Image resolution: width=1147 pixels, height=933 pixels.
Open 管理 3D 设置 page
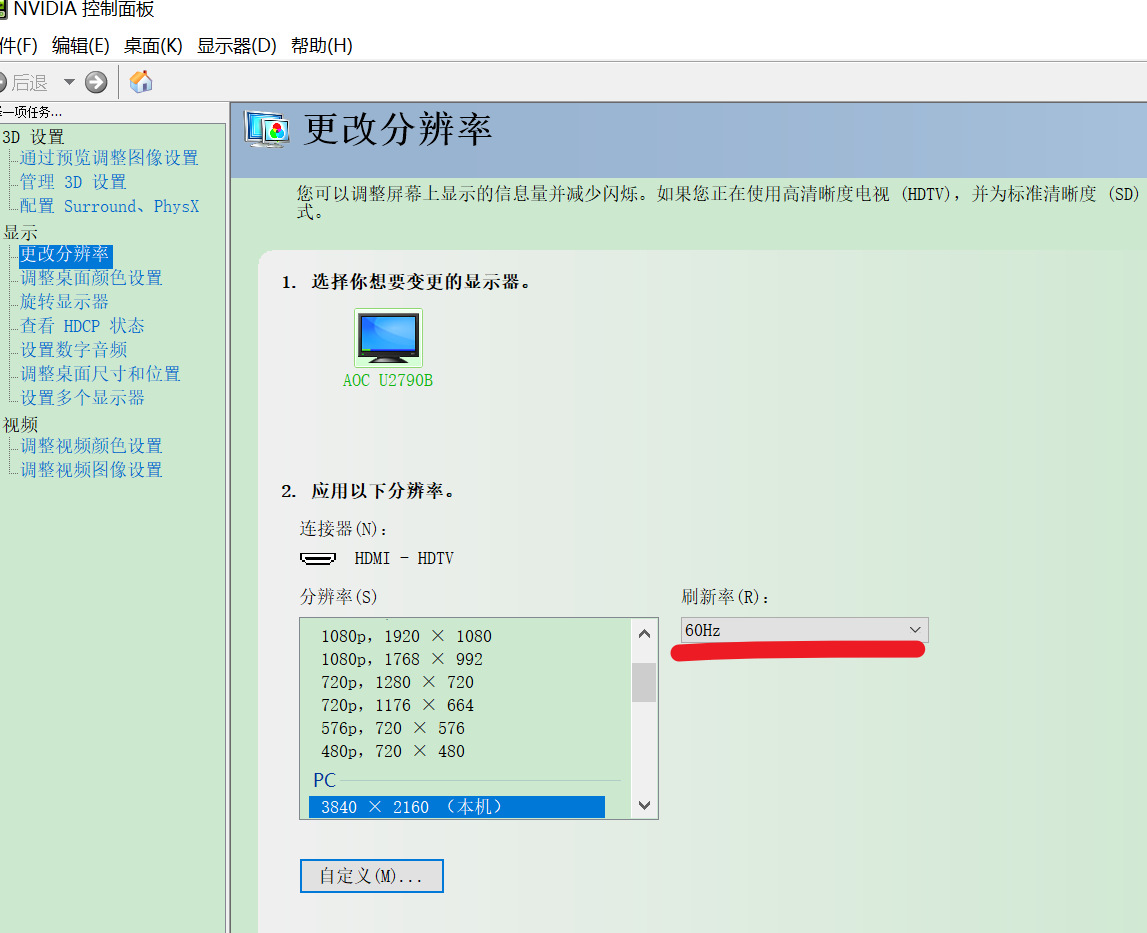(73, 181)
